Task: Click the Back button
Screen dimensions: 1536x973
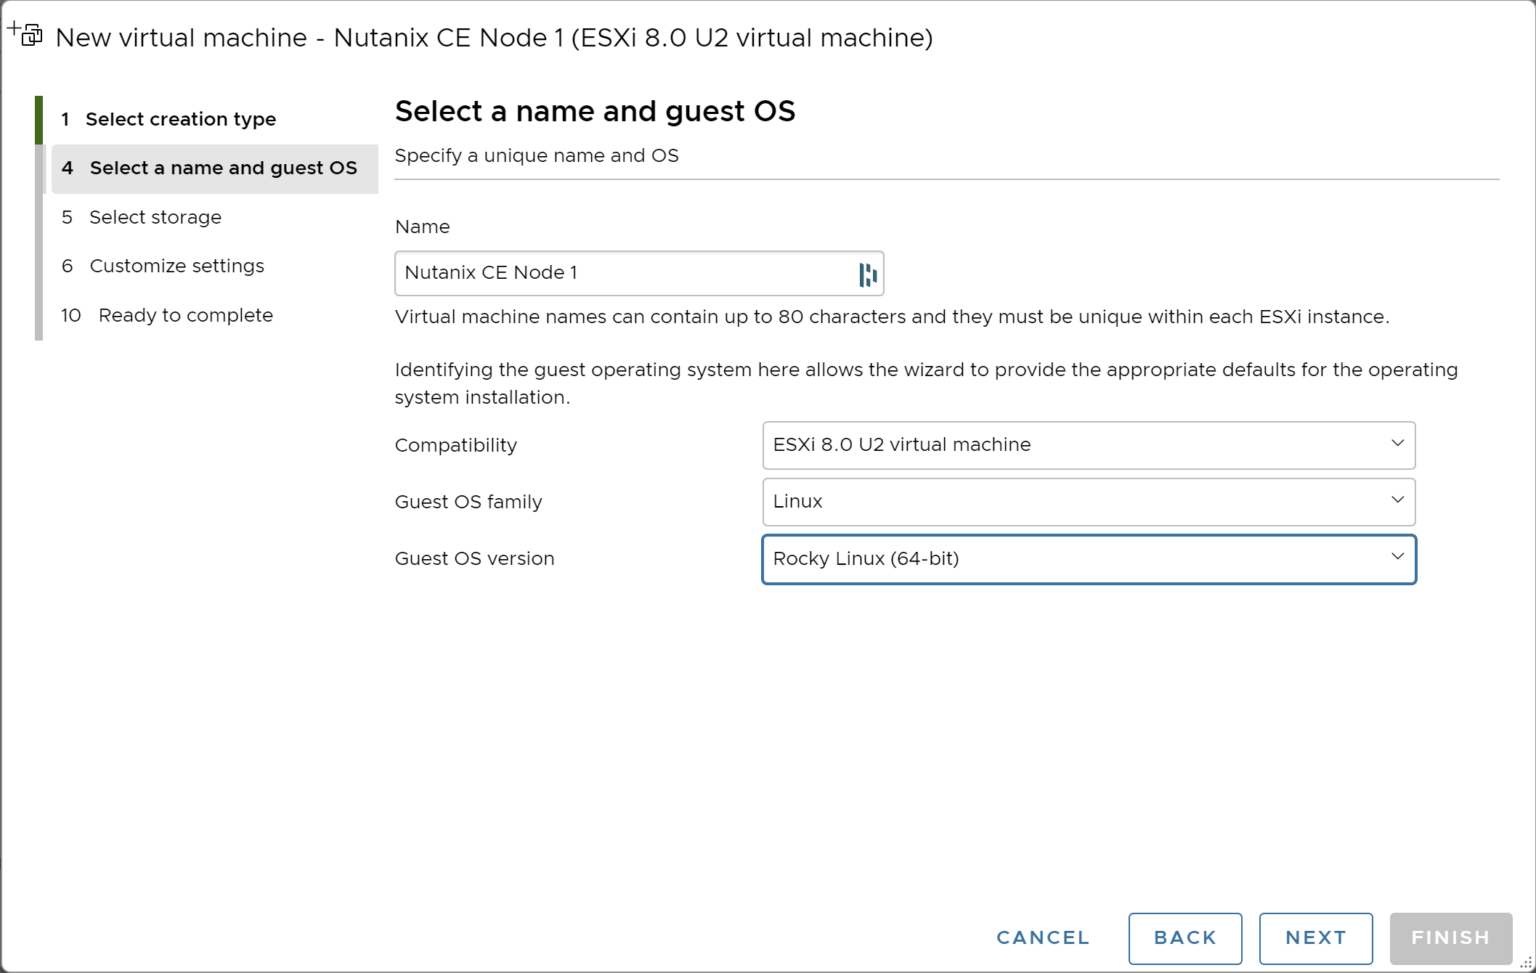Action: 1185,938
